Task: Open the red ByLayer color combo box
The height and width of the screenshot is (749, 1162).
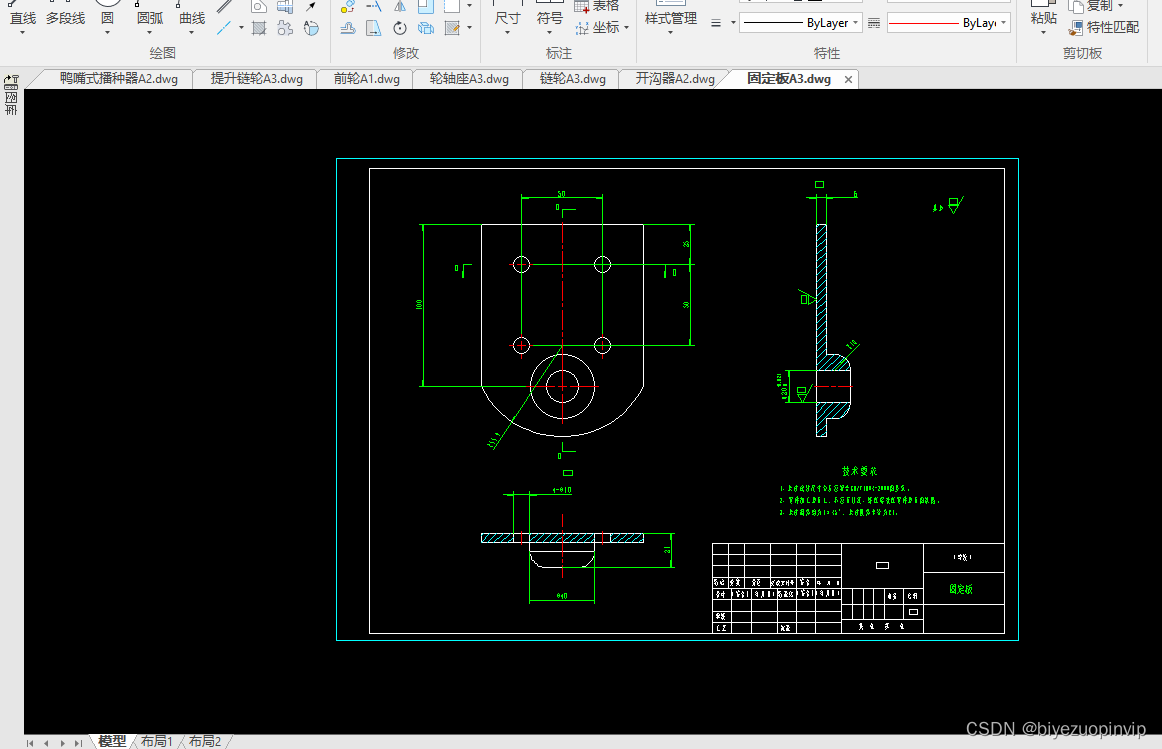Action: (949, 23)
